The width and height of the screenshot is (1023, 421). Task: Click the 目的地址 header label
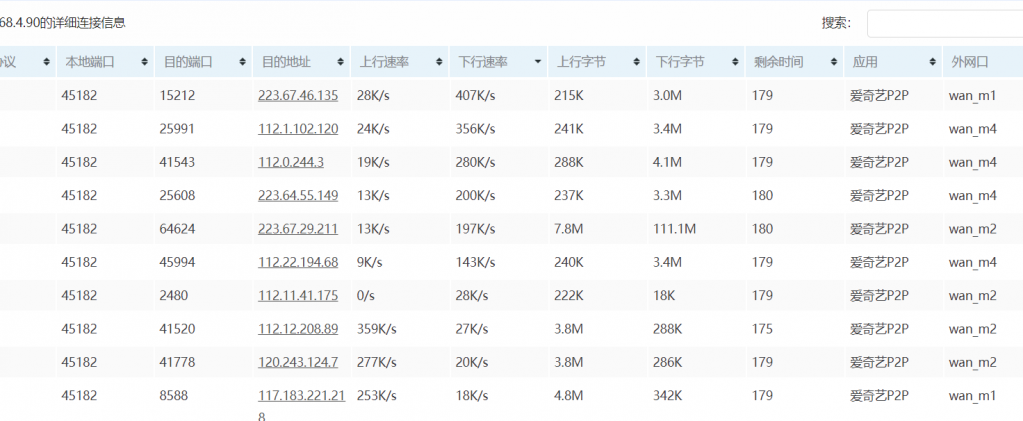[286, 62]
